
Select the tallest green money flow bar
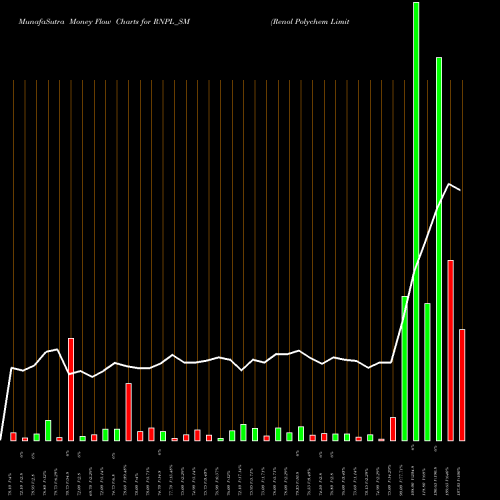(x=416, y=221)
